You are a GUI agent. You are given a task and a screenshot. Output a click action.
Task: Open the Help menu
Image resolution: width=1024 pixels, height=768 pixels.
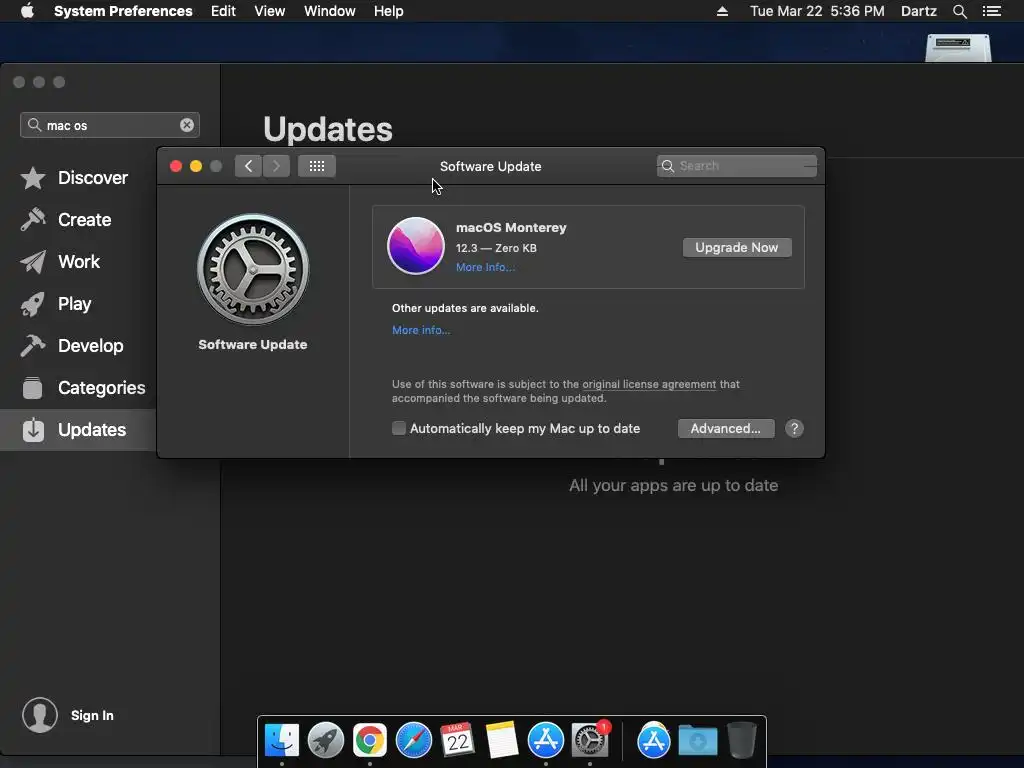coord(389,11)
